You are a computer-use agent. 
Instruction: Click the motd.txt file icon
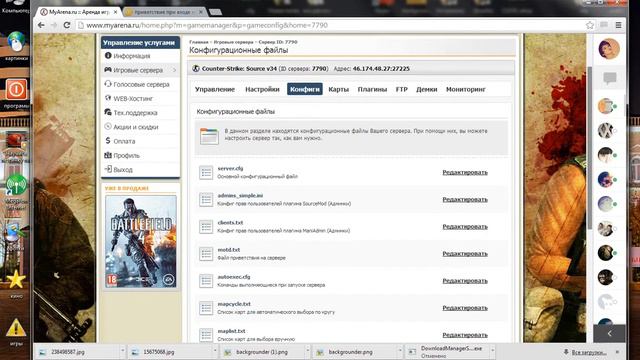click(x=206, y=254)
